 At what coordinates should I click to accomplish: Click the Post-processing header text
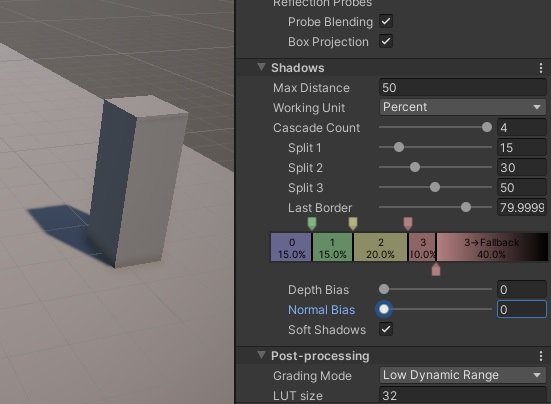[x=320, y=356]
